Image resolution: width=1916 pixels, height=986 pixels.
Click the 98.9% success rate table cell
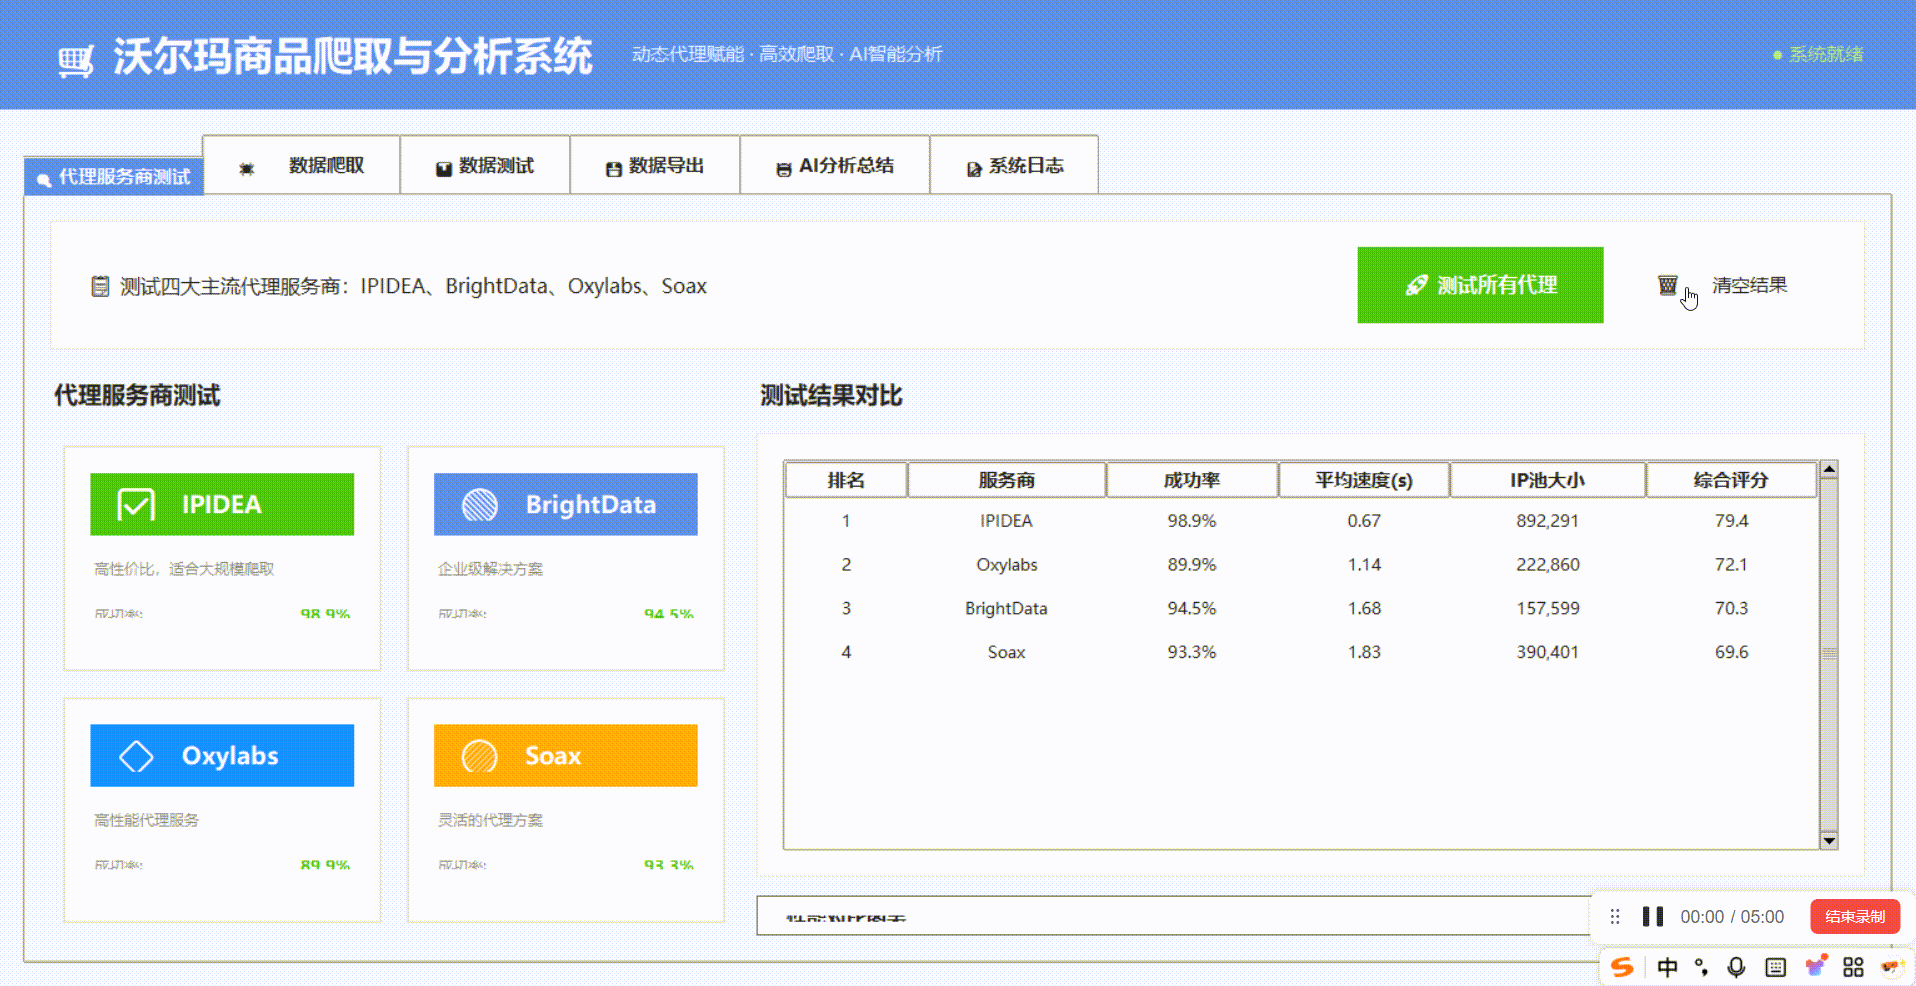(x=1192, y=521)
